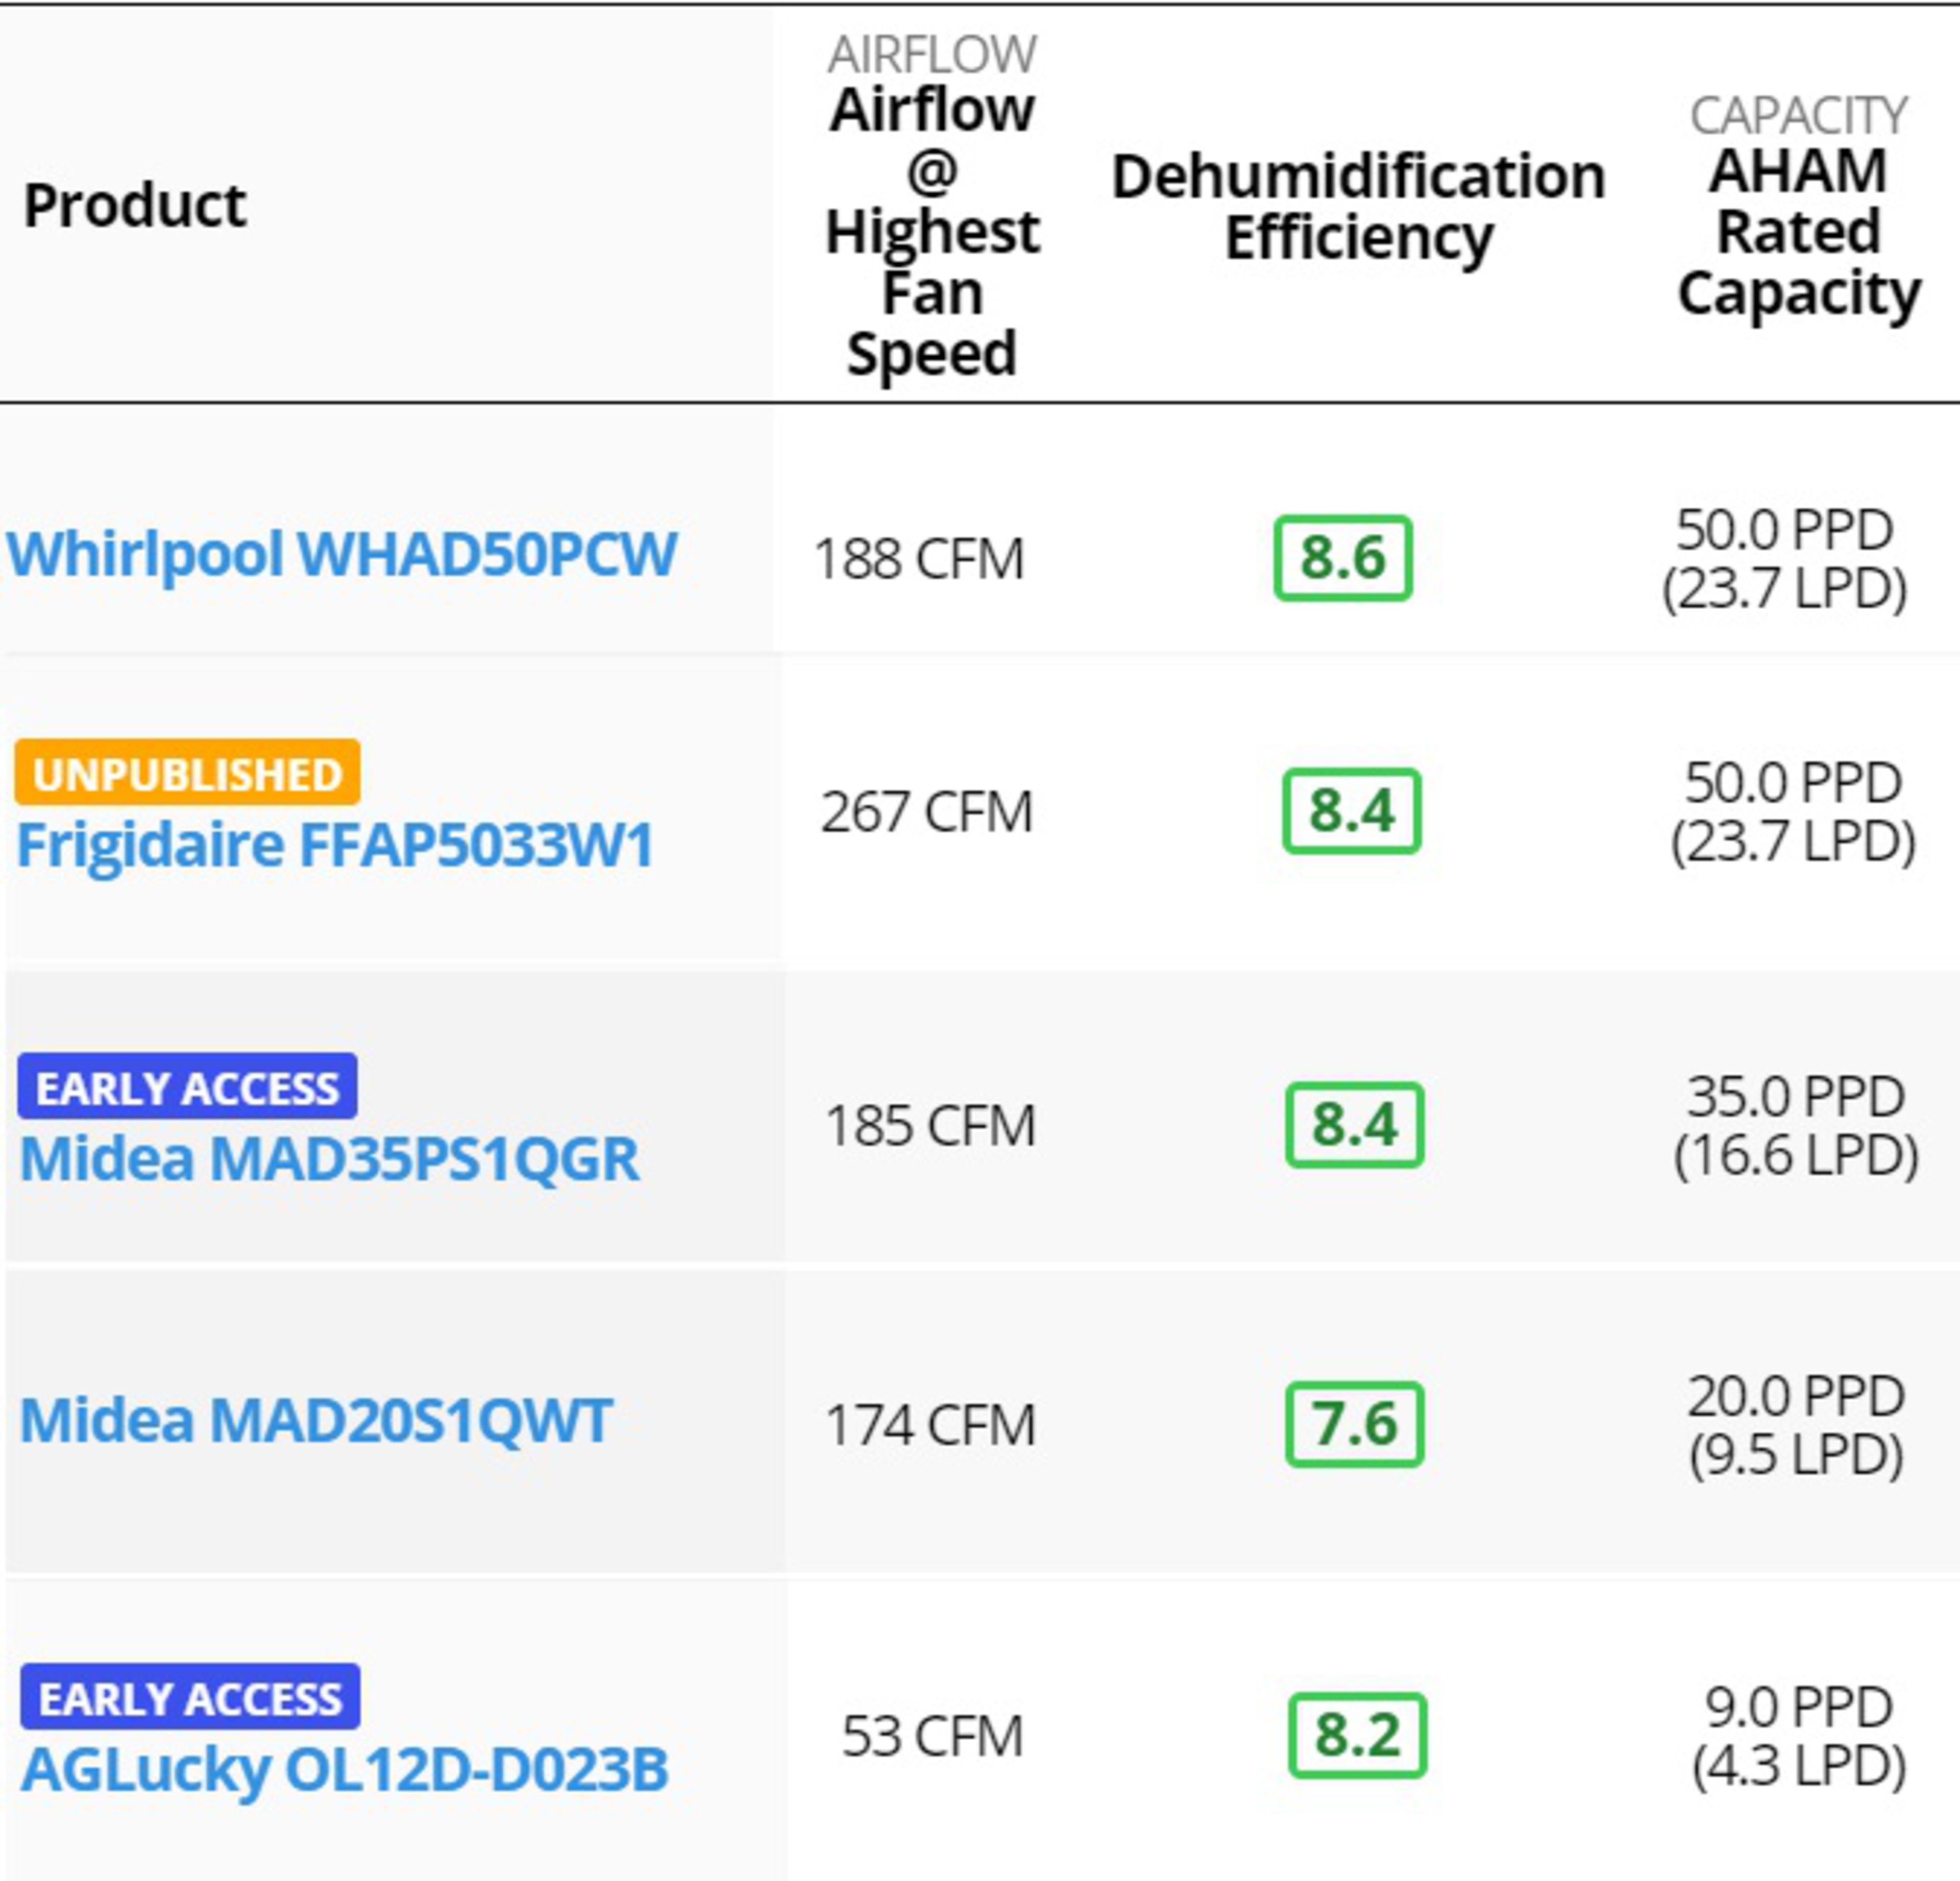Click the 8.6 efficiency score box
1960x1881 pixels.
[1342, 558]
